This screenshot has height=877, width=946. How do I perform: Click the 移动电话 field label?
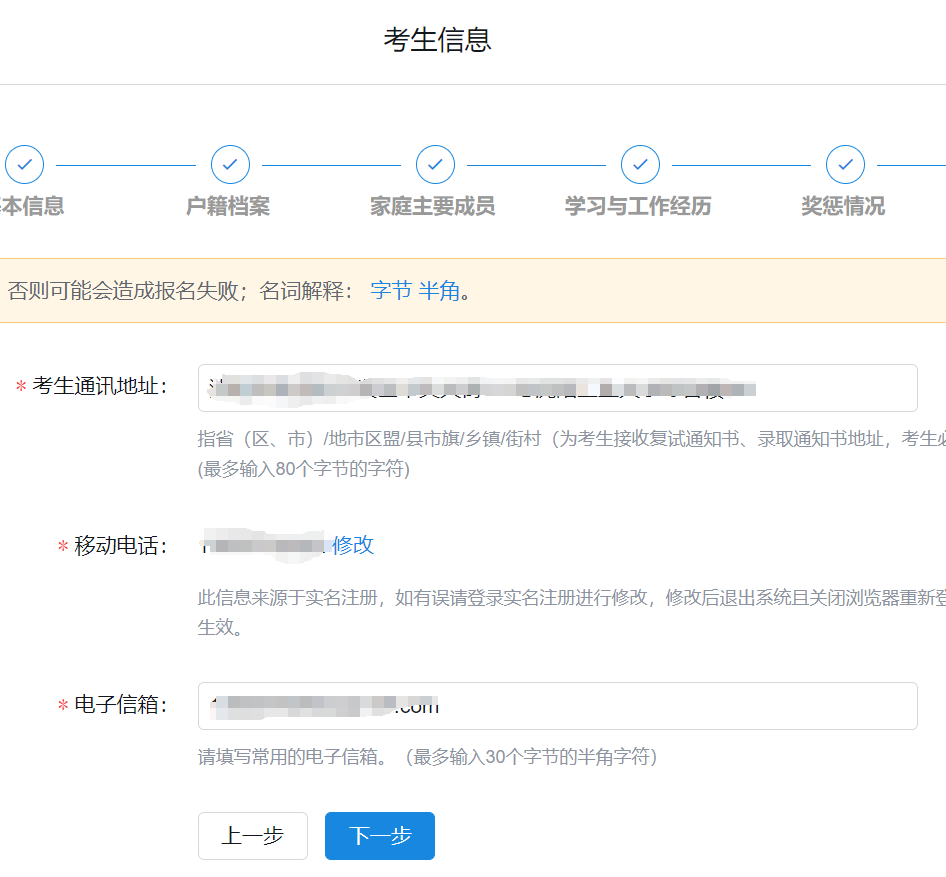point(121,545)
